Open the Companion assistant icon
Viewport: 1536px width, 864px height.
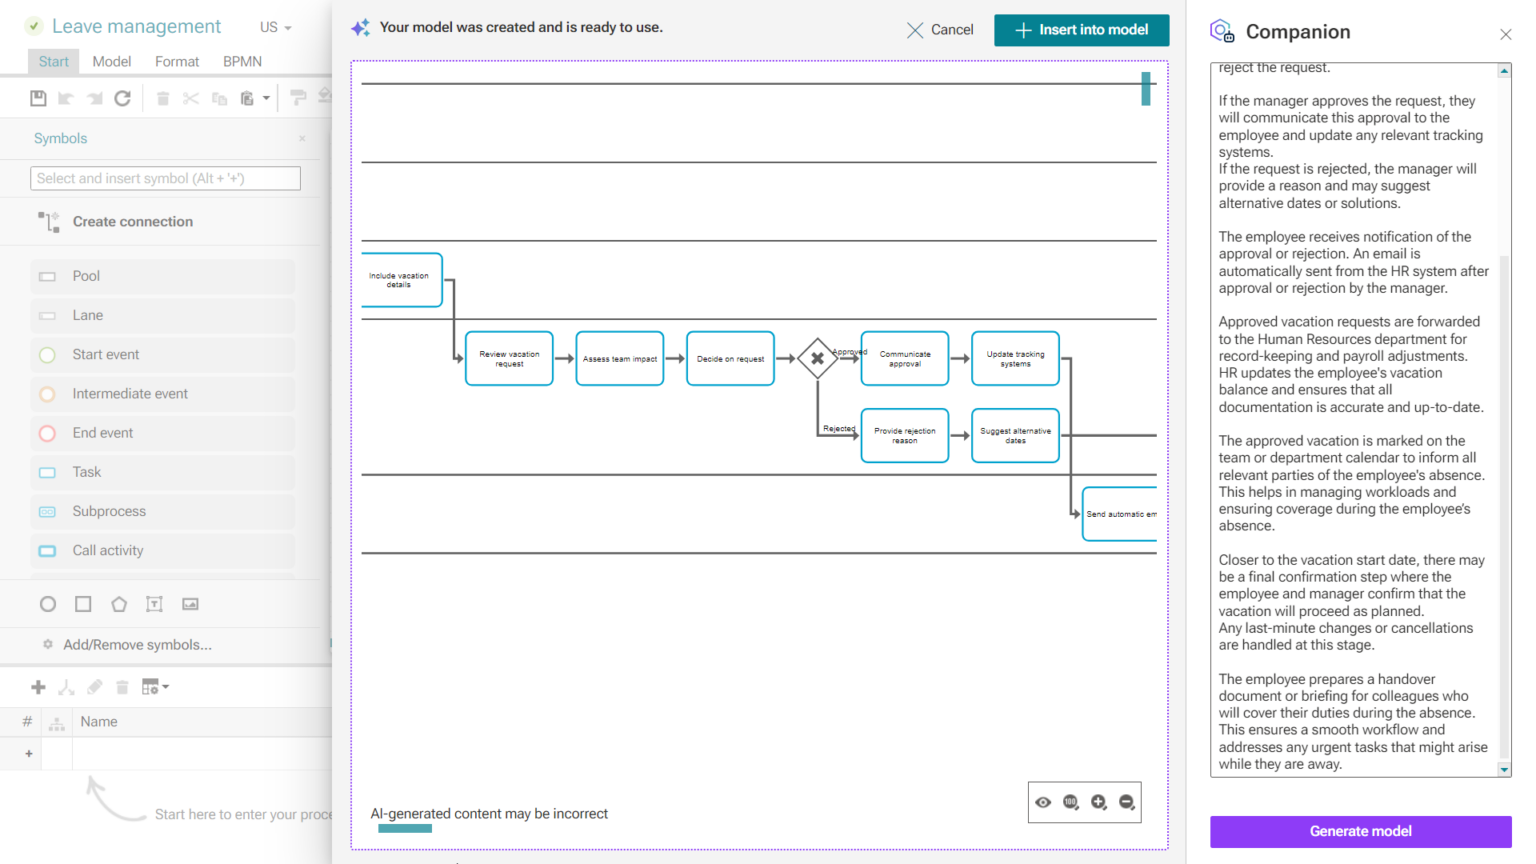(1221, 31)
